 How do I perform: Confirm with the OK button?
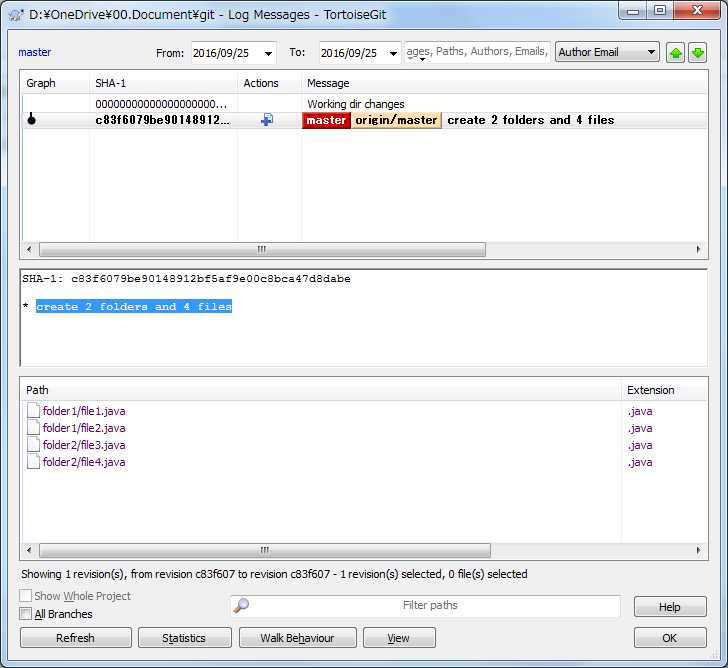670,638
